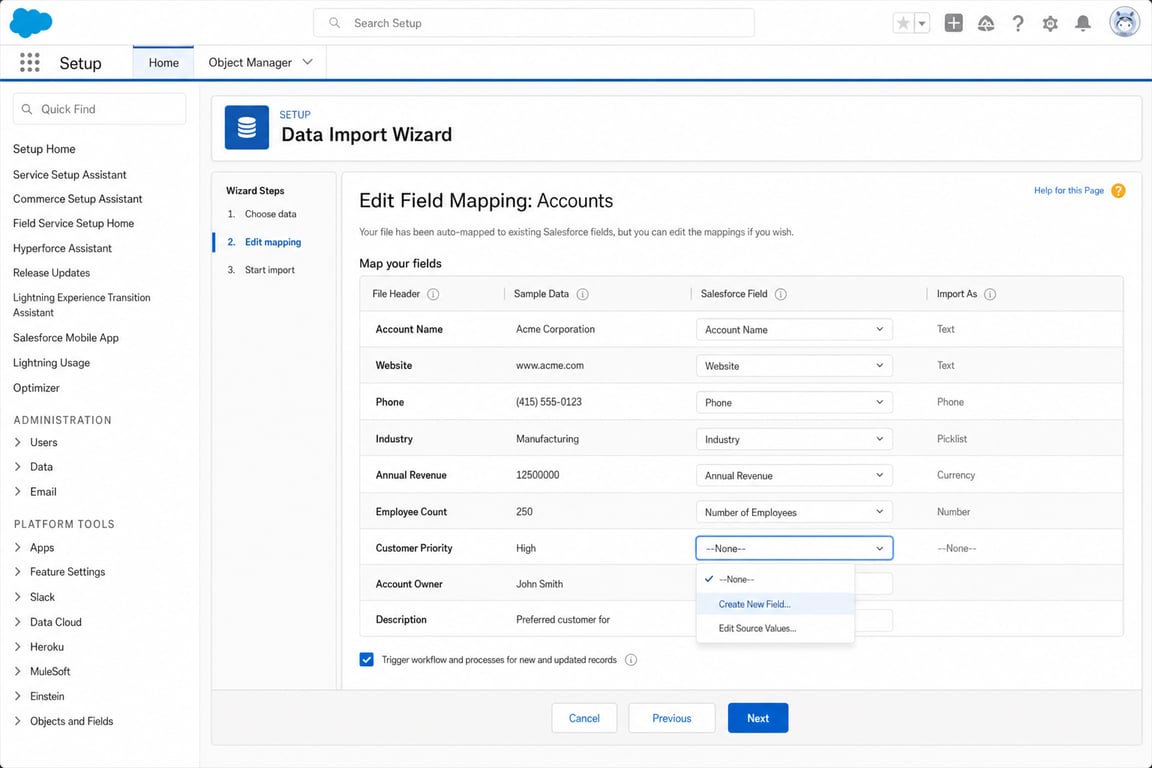Go to wizard step Start import
This screenshot has height=768, width=1152.
(270, 270)
